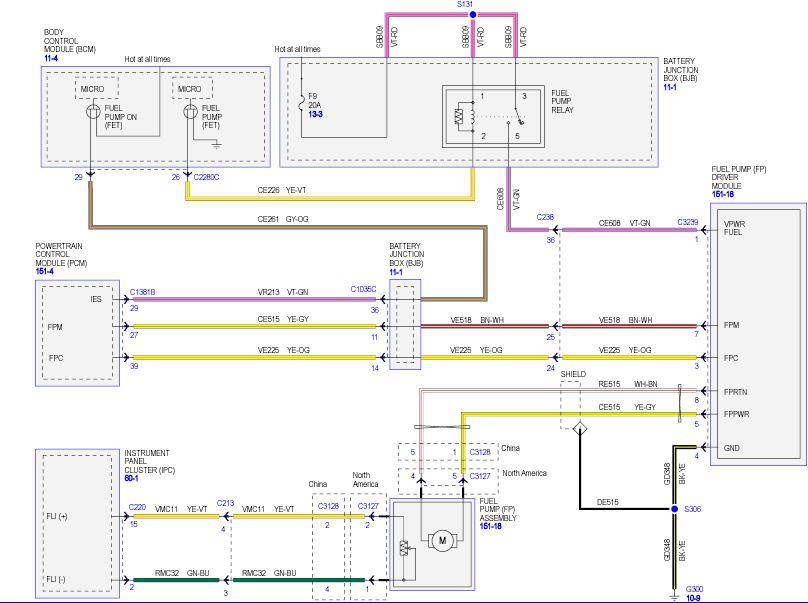Open the 151-18 FP driver module link
Screen dimensions: 808x603
coord(722,194)
